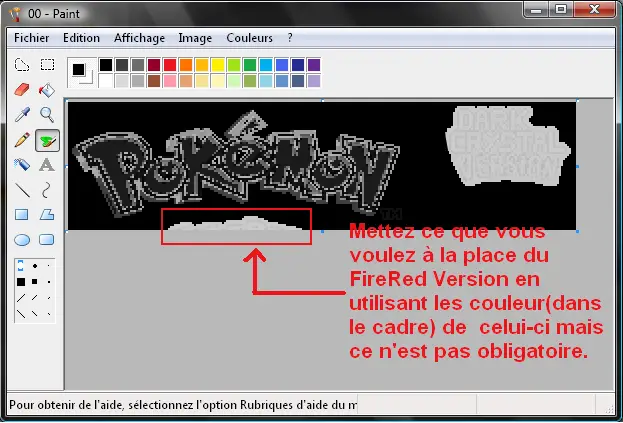Choose the bright red swatch
Viewport: 623px width, 423px height.
[x=170, y=65]
